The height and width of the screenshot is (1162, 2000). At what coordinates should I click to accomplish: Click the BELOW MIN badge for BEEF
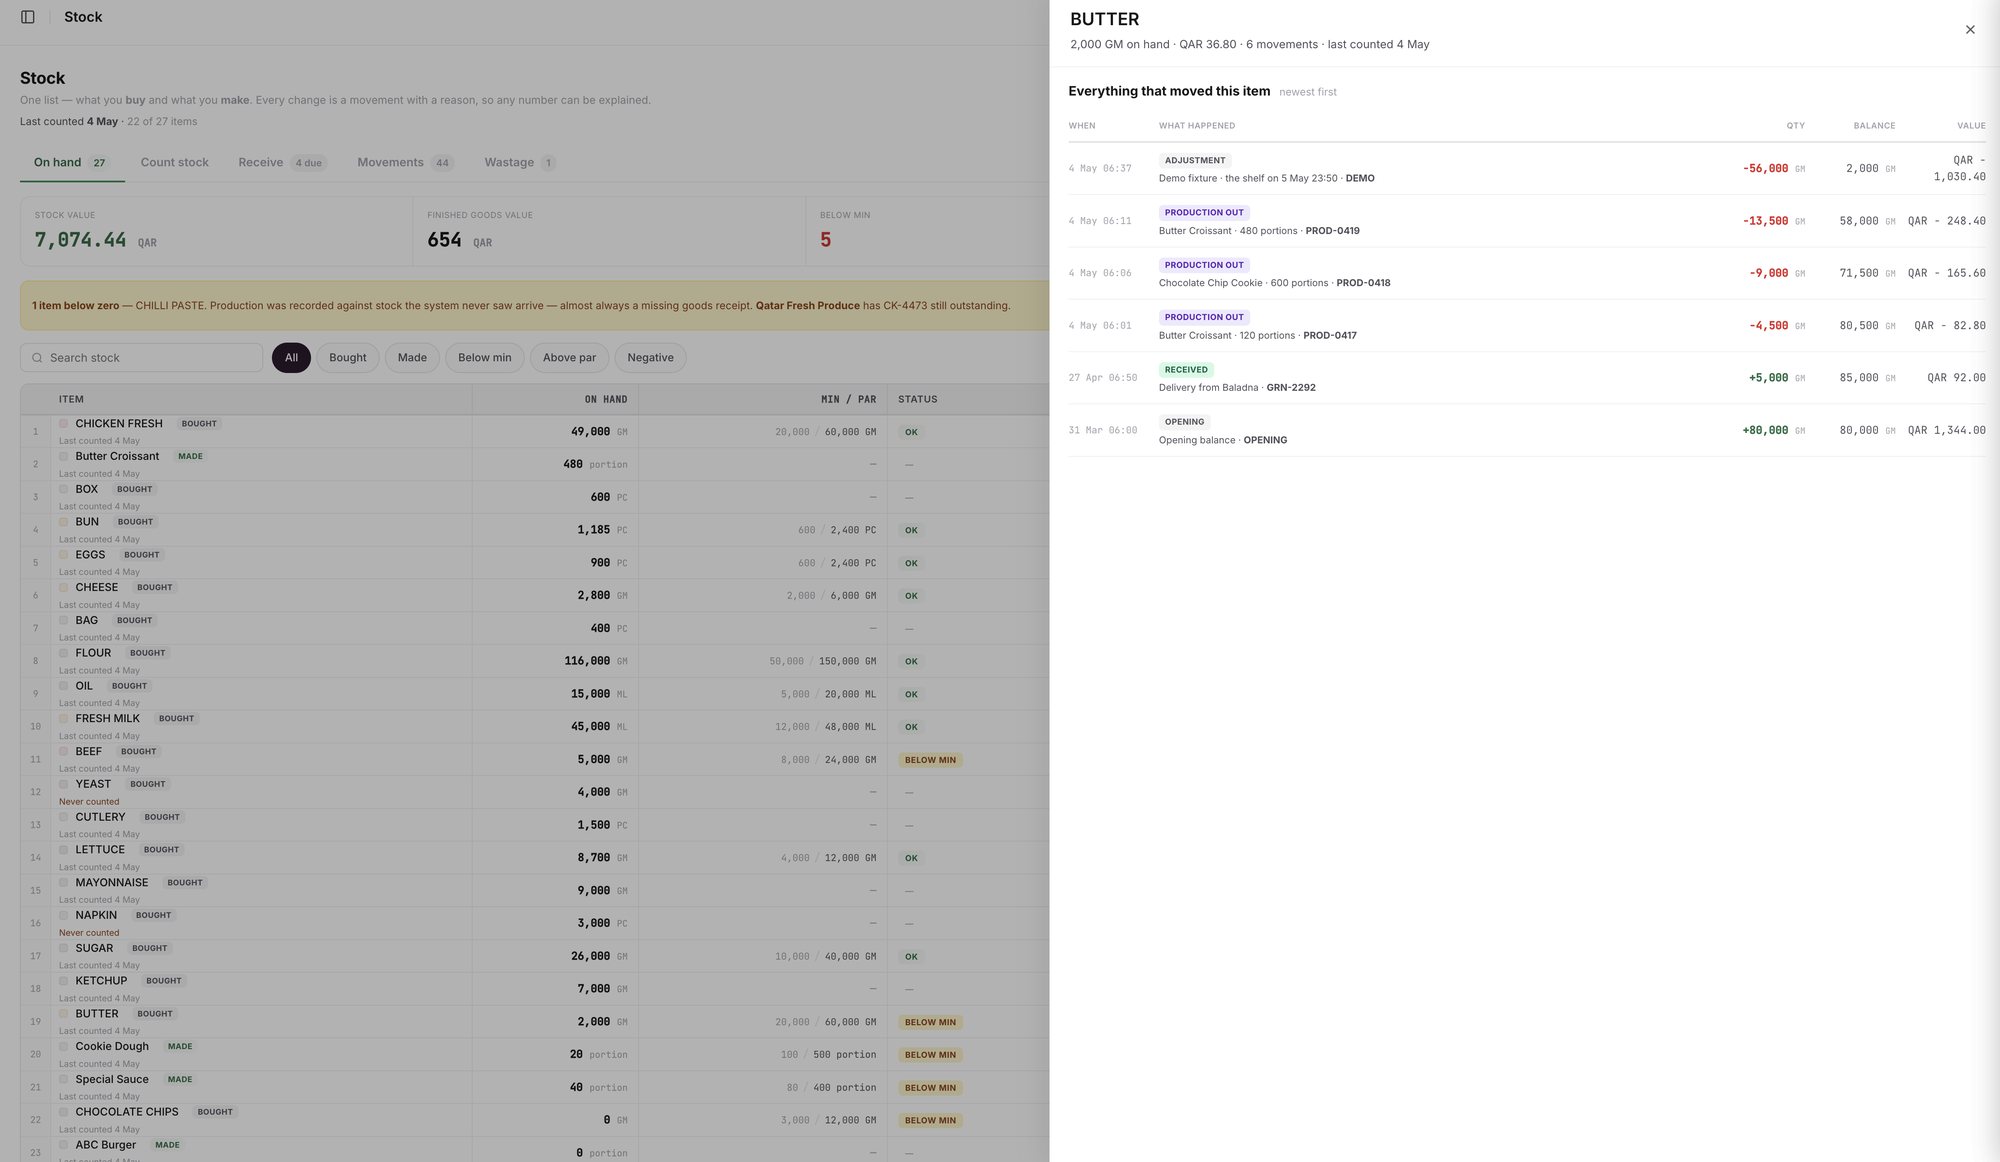pos(930,760)
